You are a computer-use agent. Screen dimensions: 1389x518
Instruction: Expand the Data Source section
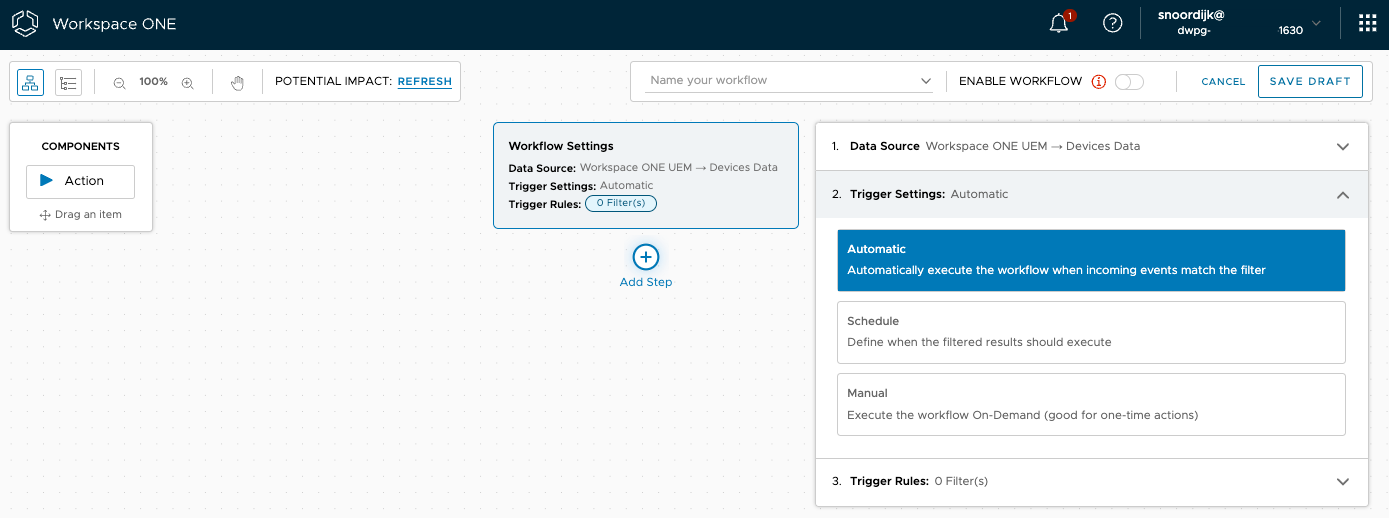click(x=1343, y=146)
